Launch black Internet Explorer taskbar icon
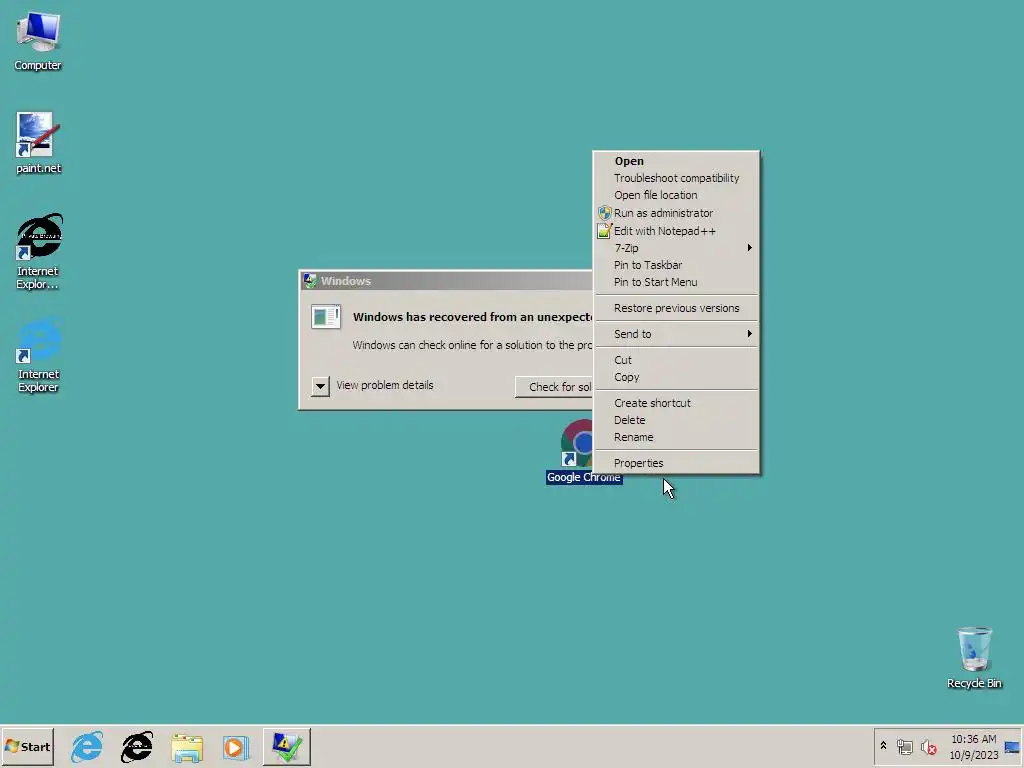Image resolution: width=1024 pixels, height=768 pixels. coord(137,746)
